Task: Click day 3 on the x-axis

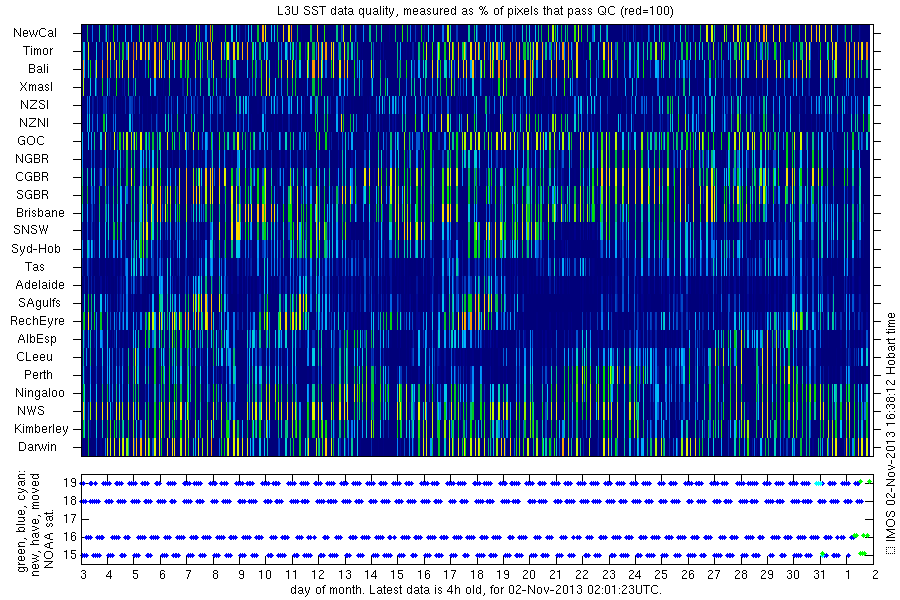Action: click(x=84, y=575)
